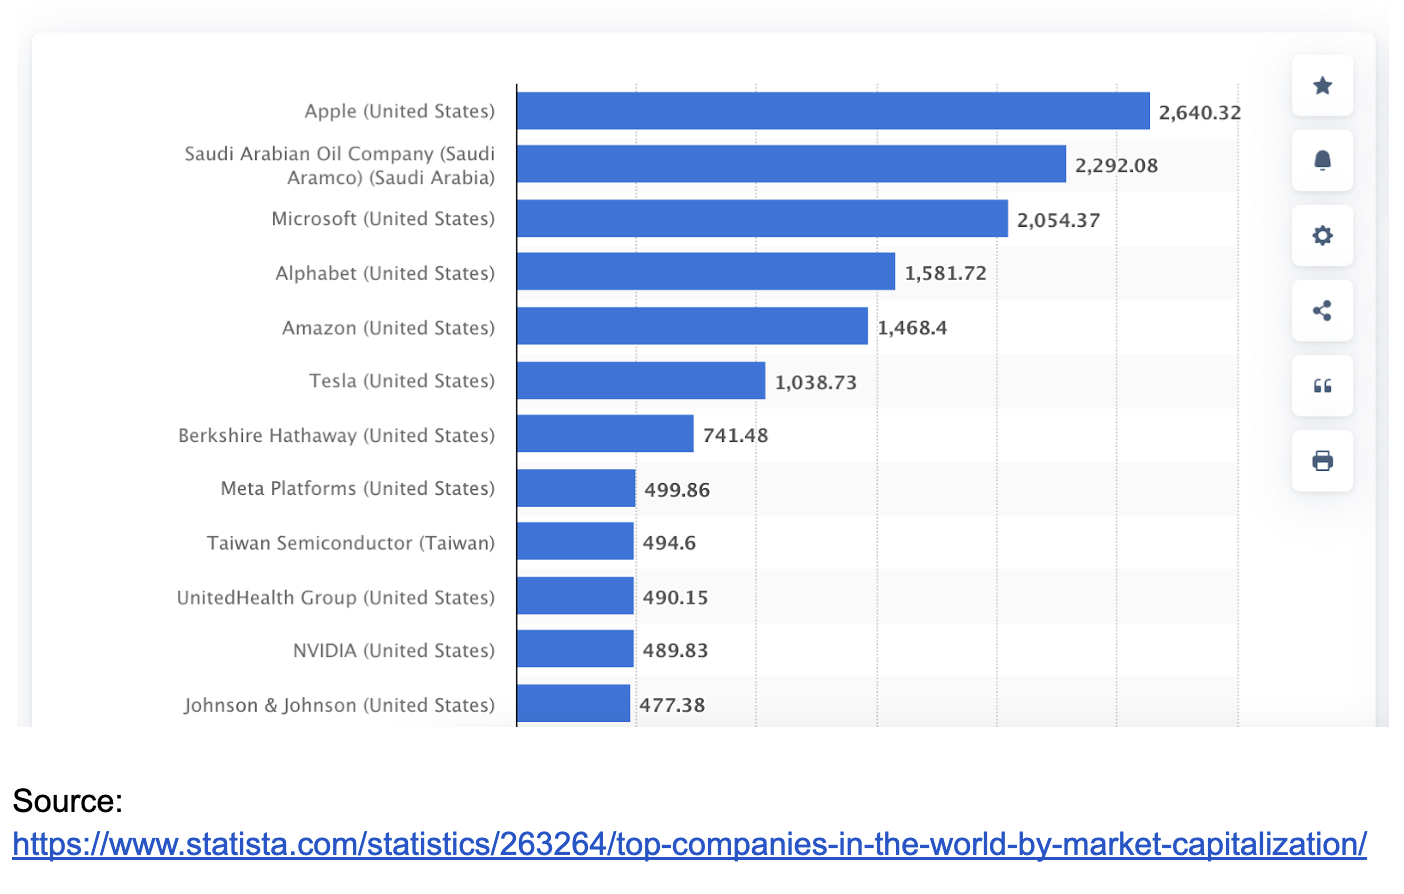Click the Apple value label 2,640.32

tap(1200, 112)
